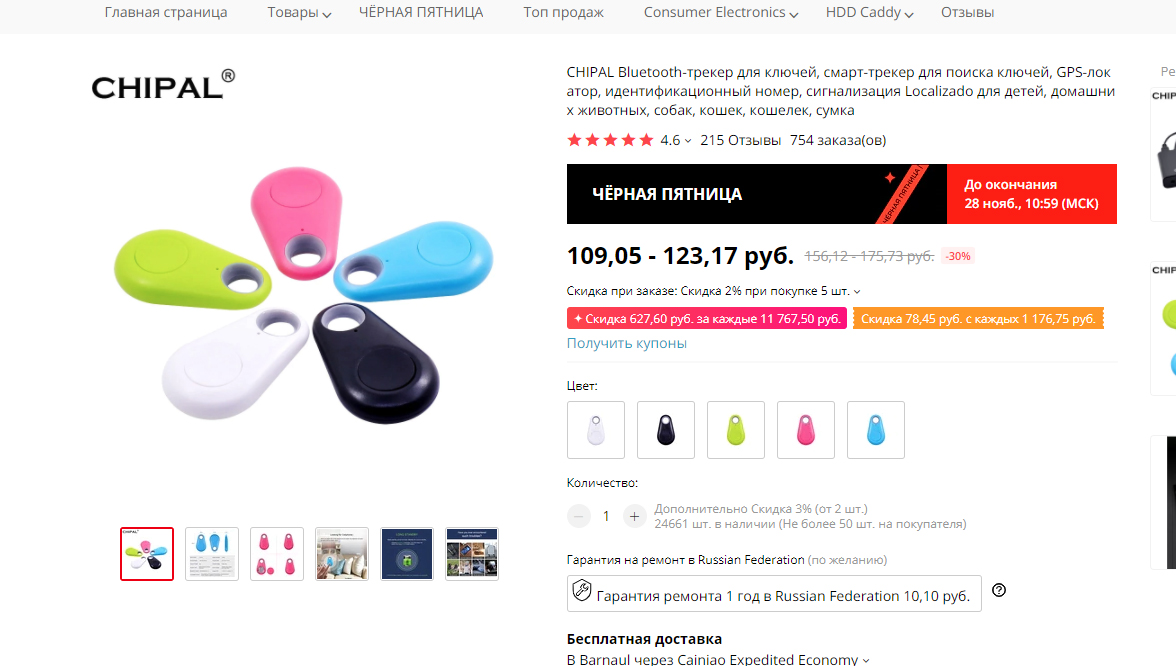Toggle the 1-year repair warranty option
Viewport: 1176px width, 666px height.
(x=774, y=594)
